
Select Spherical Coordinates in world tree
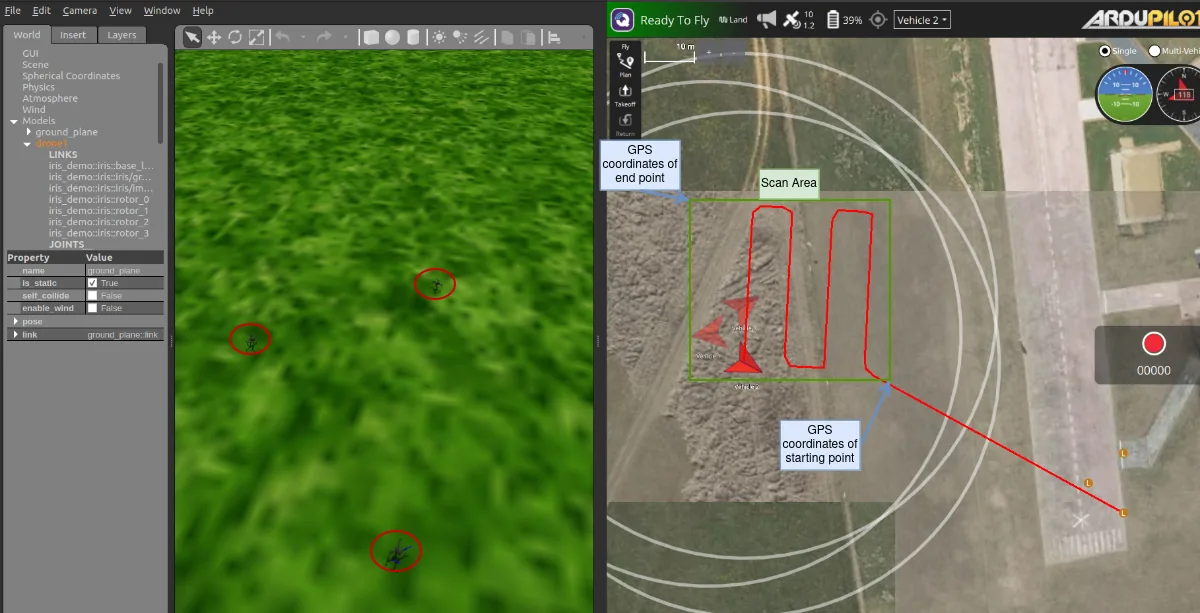click(x=71, y=76)
